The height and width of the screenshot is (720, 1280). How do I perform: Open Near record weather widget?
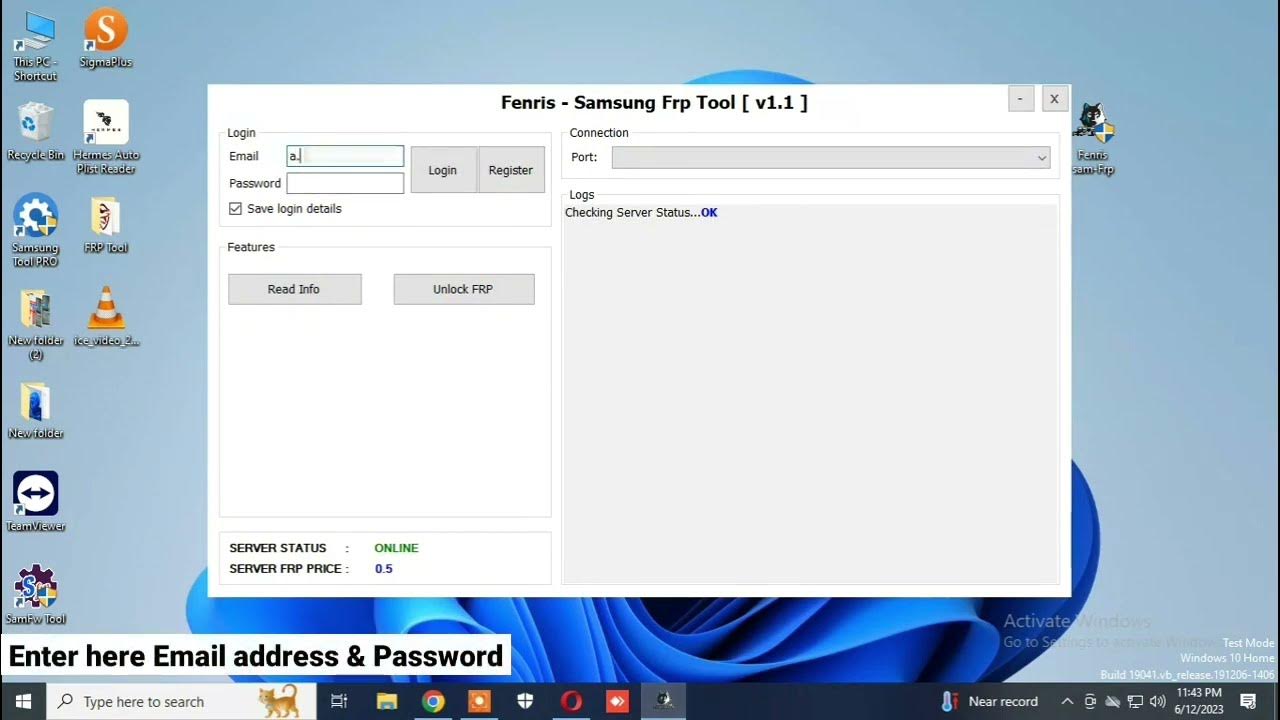(x=991, y=701)
